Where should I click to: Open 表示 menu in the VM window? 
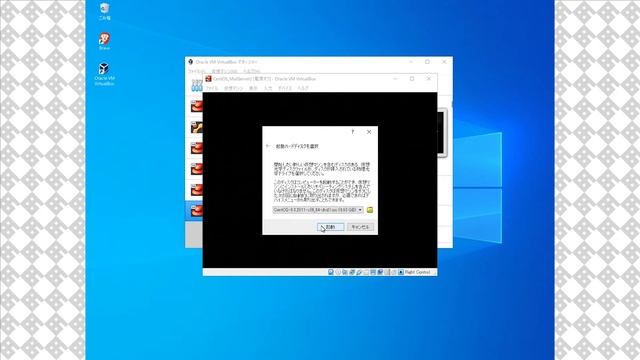point(253,88)
